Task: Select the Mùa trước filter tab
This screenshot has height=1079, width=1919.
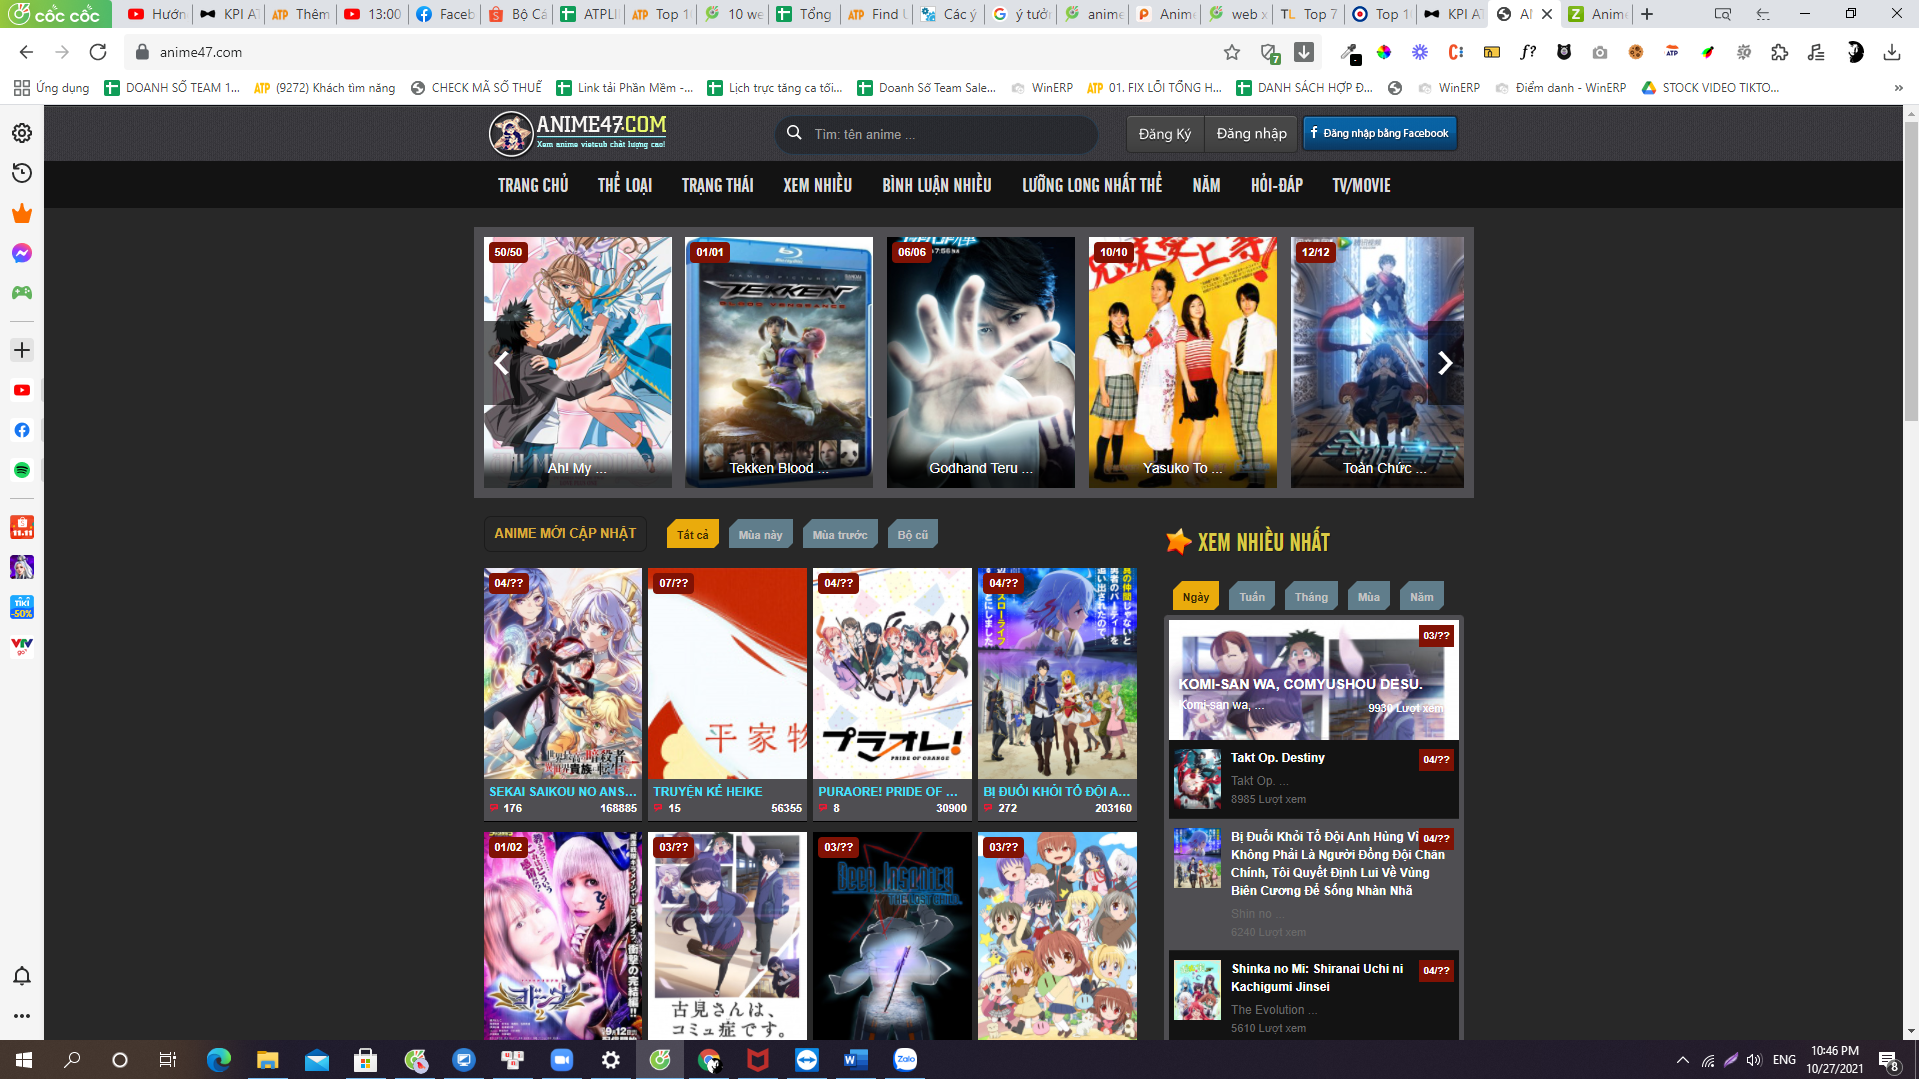Action: [x=840, y=534]
